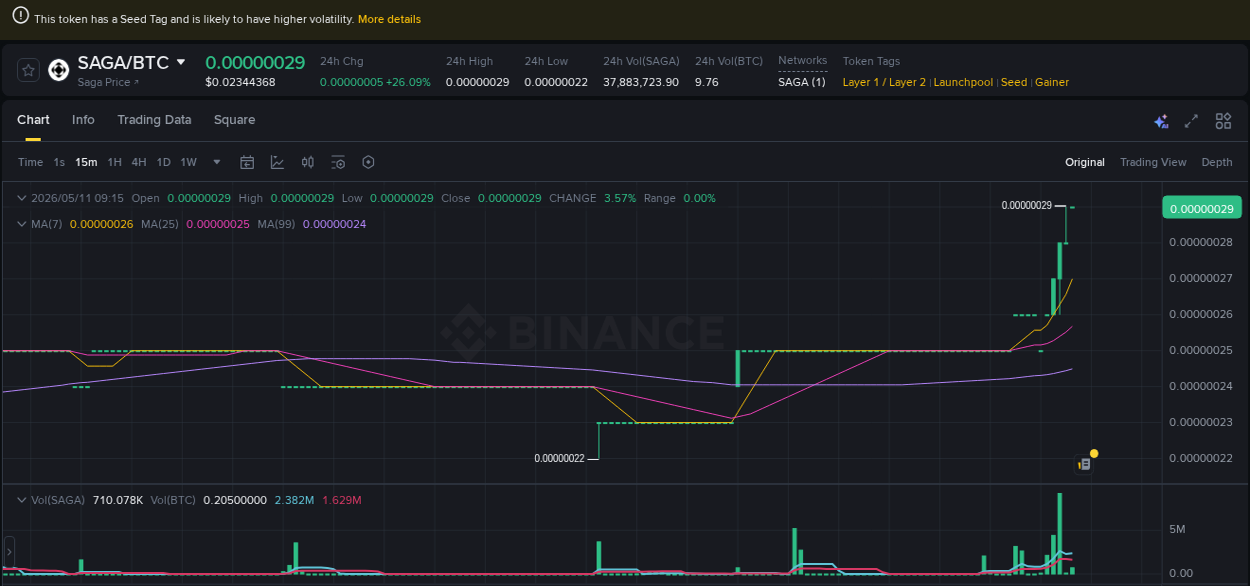Click the CHANGE 3.57% readout
The image size is (1250, 586).
[592, 198]
